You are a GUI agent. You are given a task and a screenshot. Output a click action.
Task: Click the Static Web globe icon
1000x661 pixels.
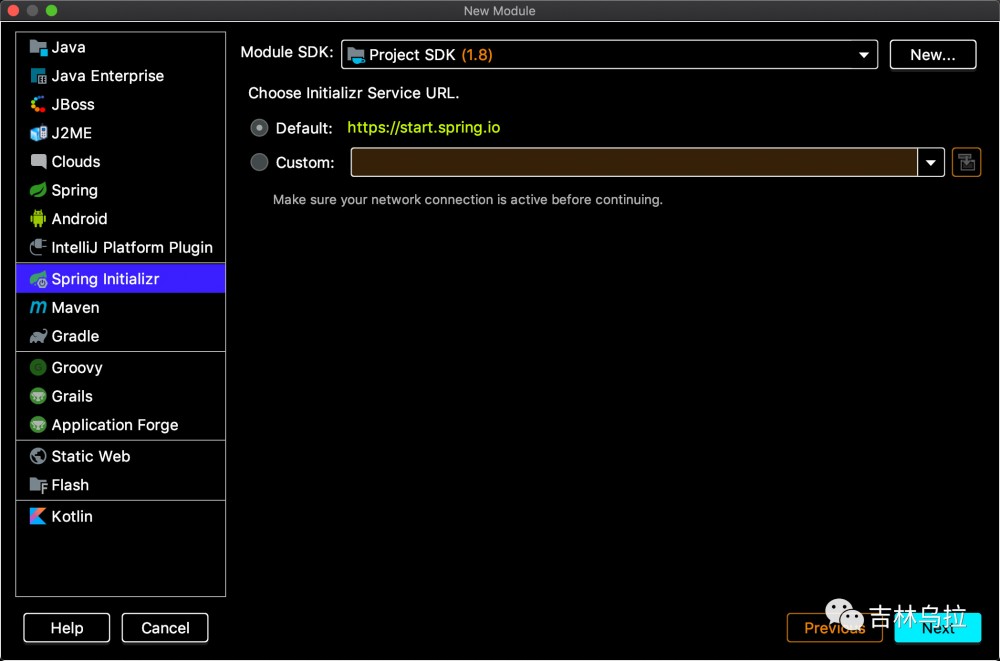[38, 456]
